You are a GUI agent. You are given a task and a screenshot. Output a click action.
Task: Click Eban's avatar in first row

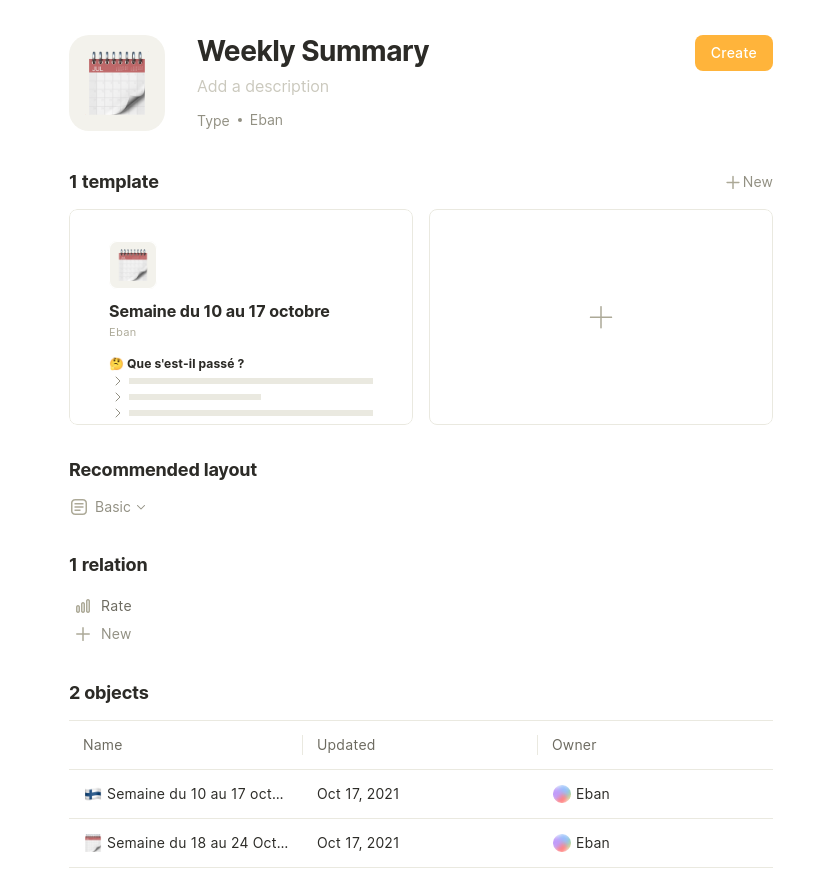click(x=562, y=794)
